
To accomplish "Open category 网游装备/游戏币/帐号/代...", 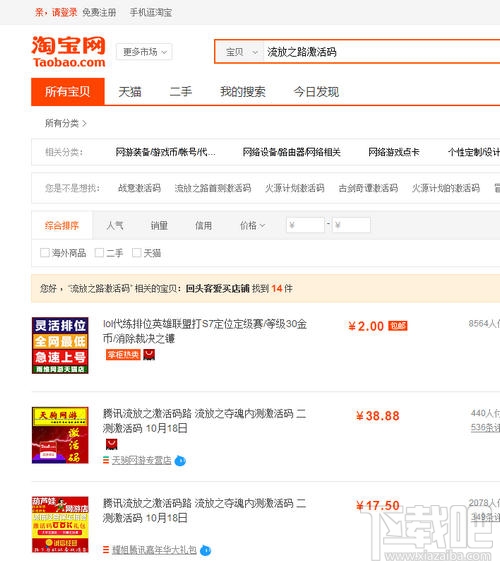I will tap(165, 152).
